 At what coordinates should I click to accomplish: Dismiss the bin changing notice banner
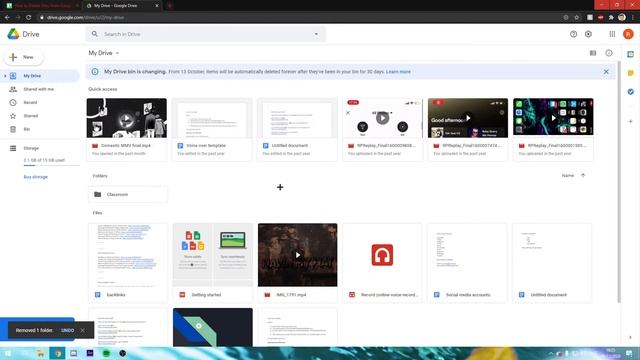pyautogui.click(x=606, y=72)
